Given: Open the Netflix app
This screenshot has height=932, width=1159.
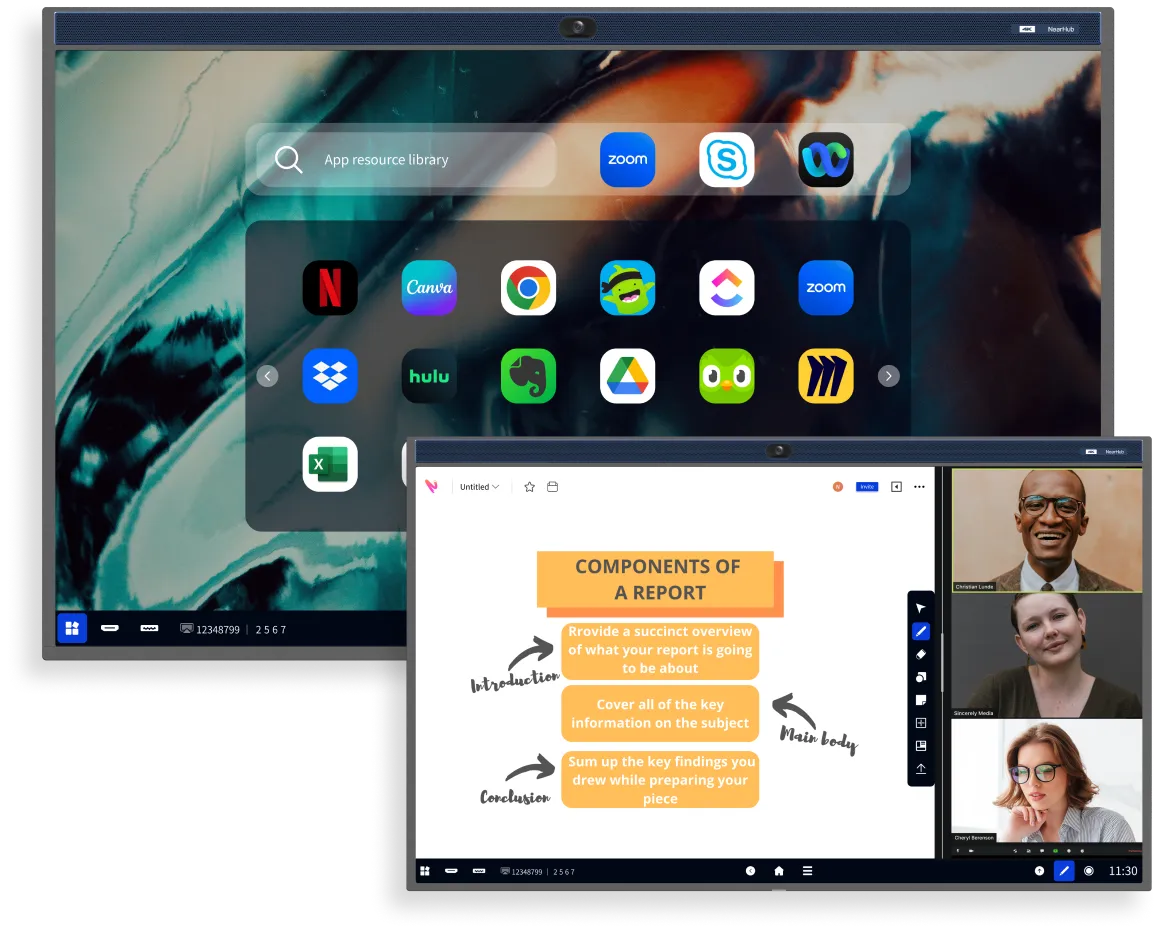Looking at the screenshot, I should [330, 288].
